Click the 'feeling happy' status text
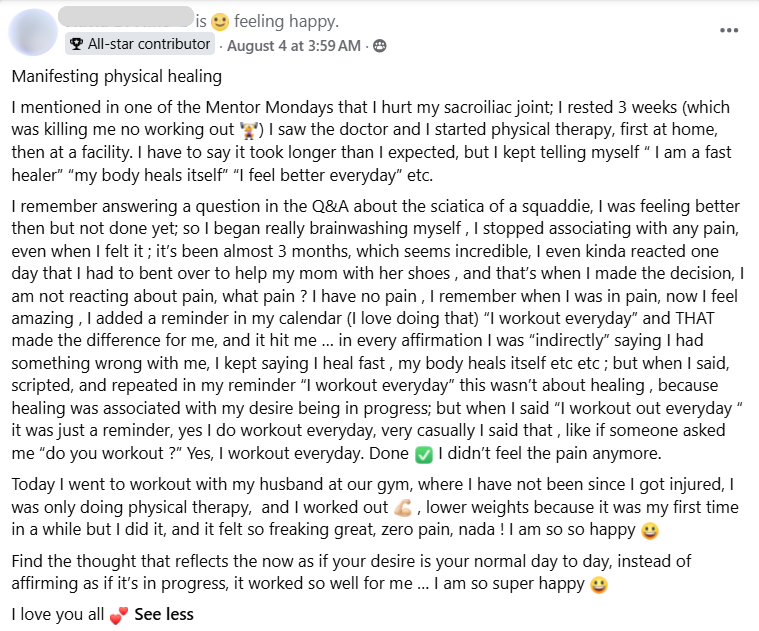The width and height of the screenshot is (759, 631). pyautogui.click(x=287, y=21)
